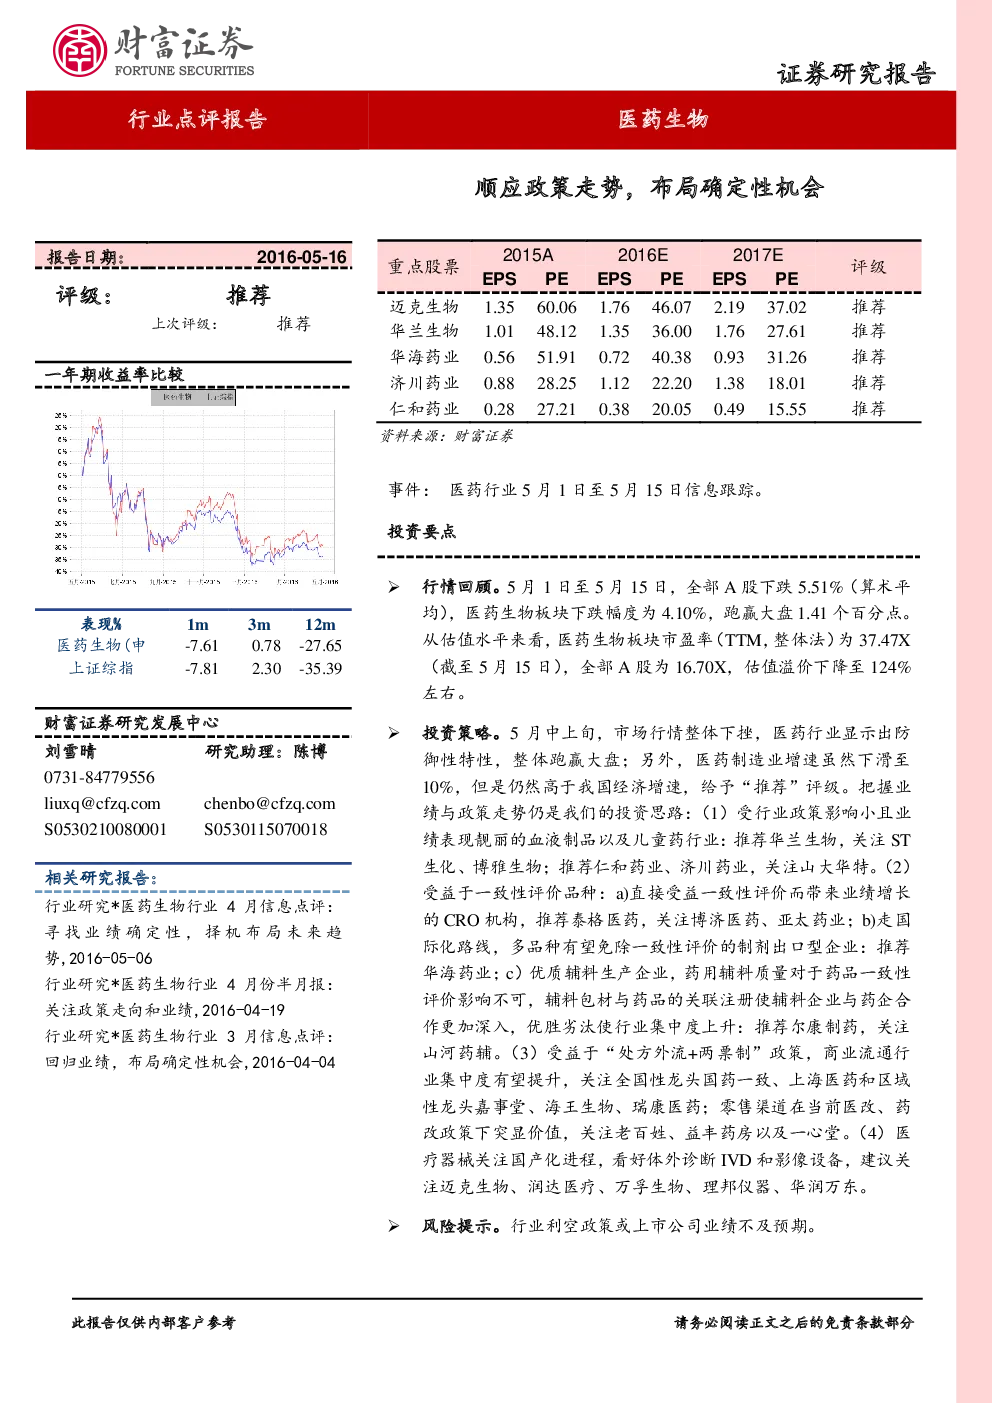Click the 表现% table header
The height and width of the screenshot is (1403, 992).
[x=101, y=624]
